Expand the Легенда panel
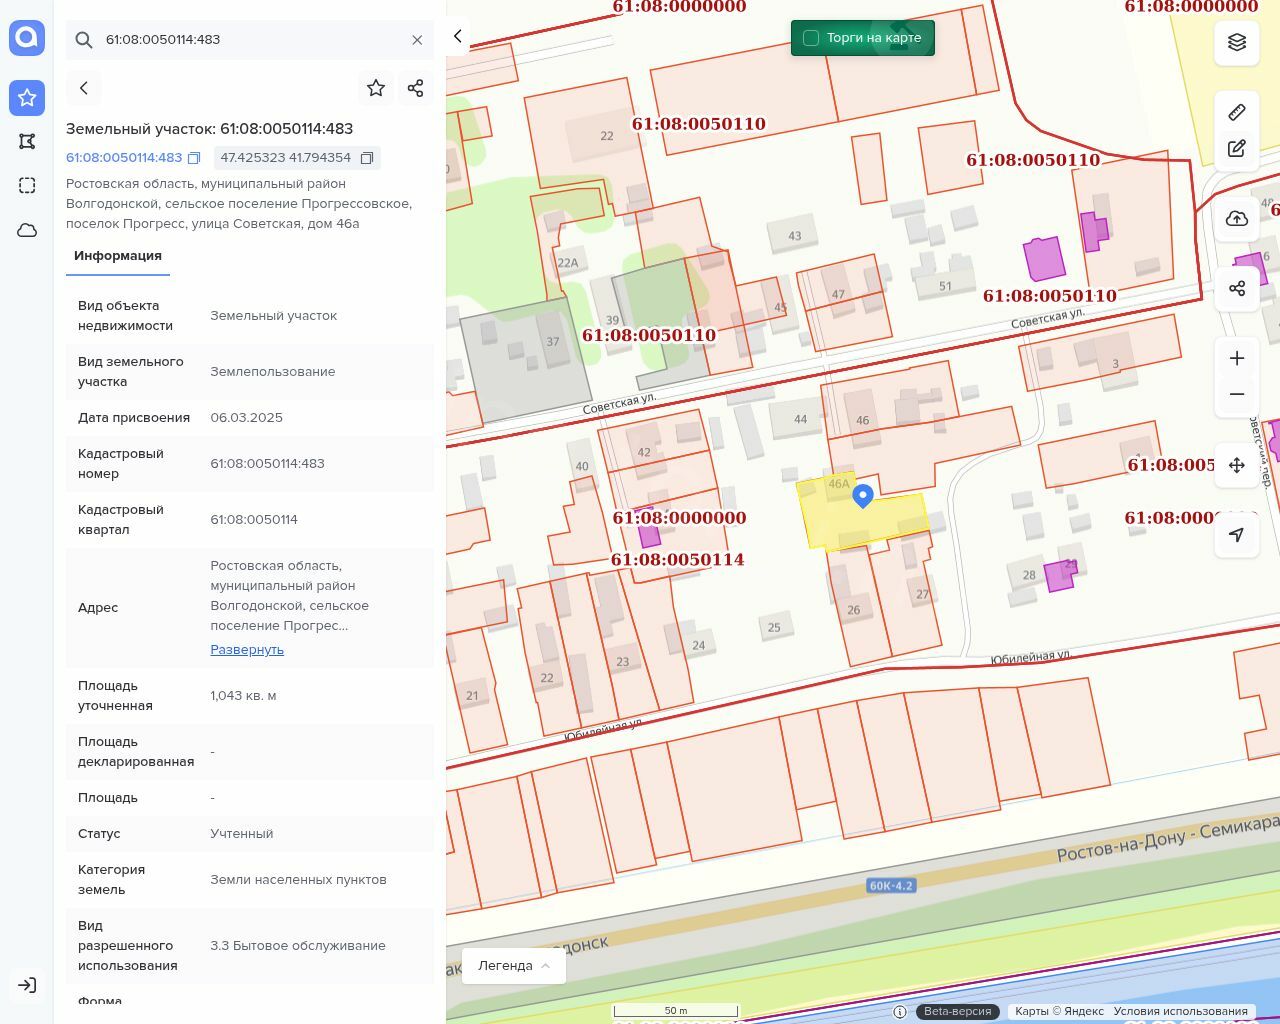Image resolution: width=1280 pixels, height=1024 pixels. (x=514, y=965)
